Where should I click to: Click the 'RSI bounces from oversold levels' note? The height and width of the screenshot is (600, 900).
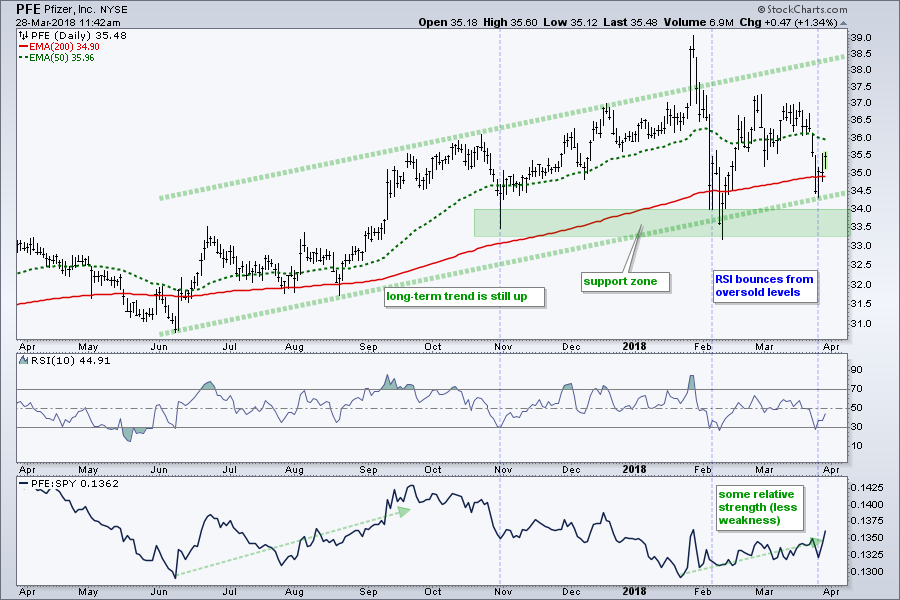[x=765, y=286]
